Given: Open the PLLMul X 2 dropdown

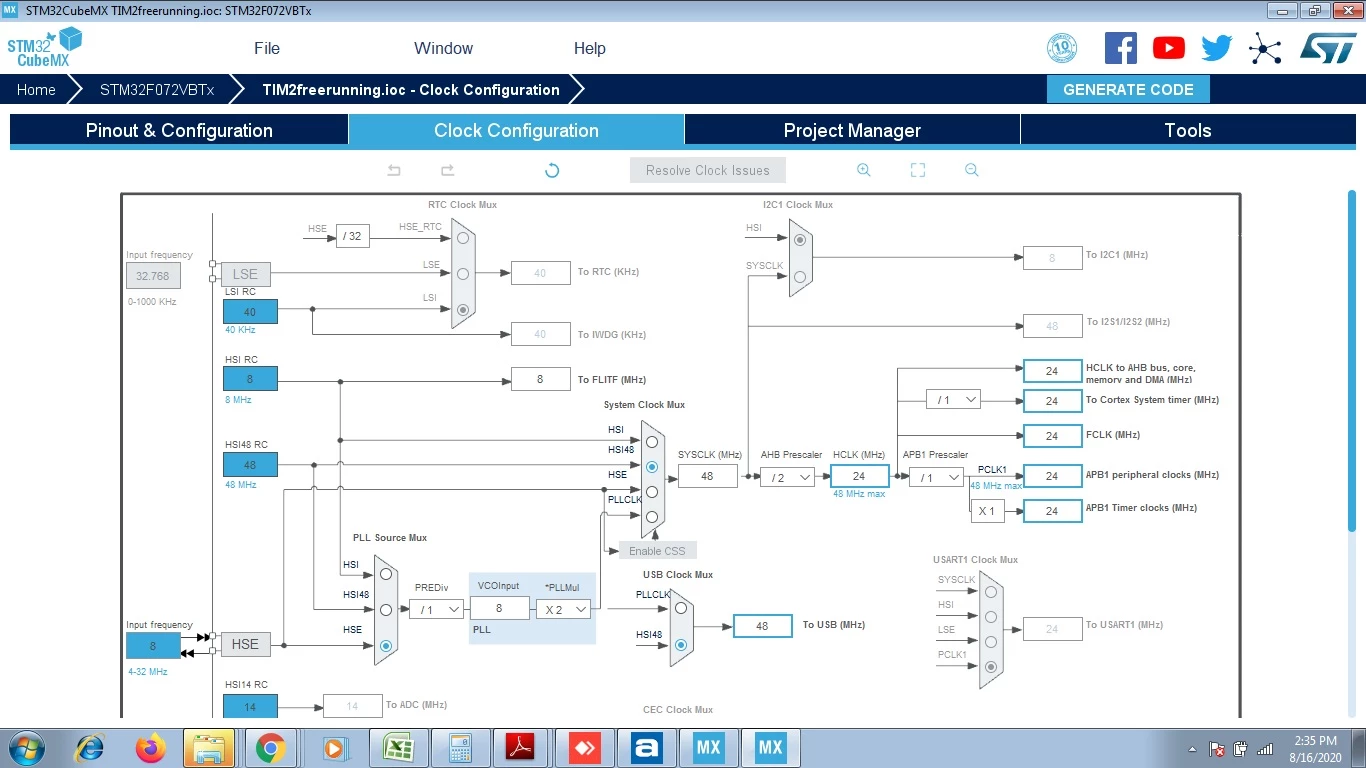Looking at the screenshot, I should [x=563, y=609].
